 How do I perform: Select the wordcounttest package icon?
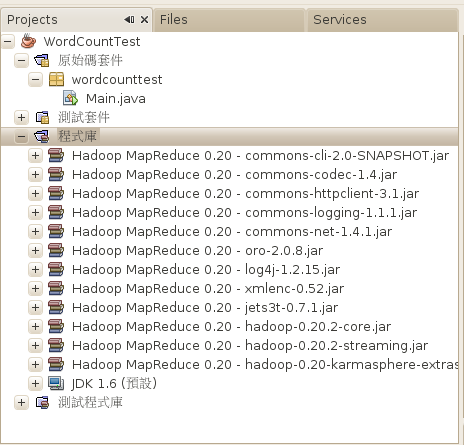pos(56,79)
